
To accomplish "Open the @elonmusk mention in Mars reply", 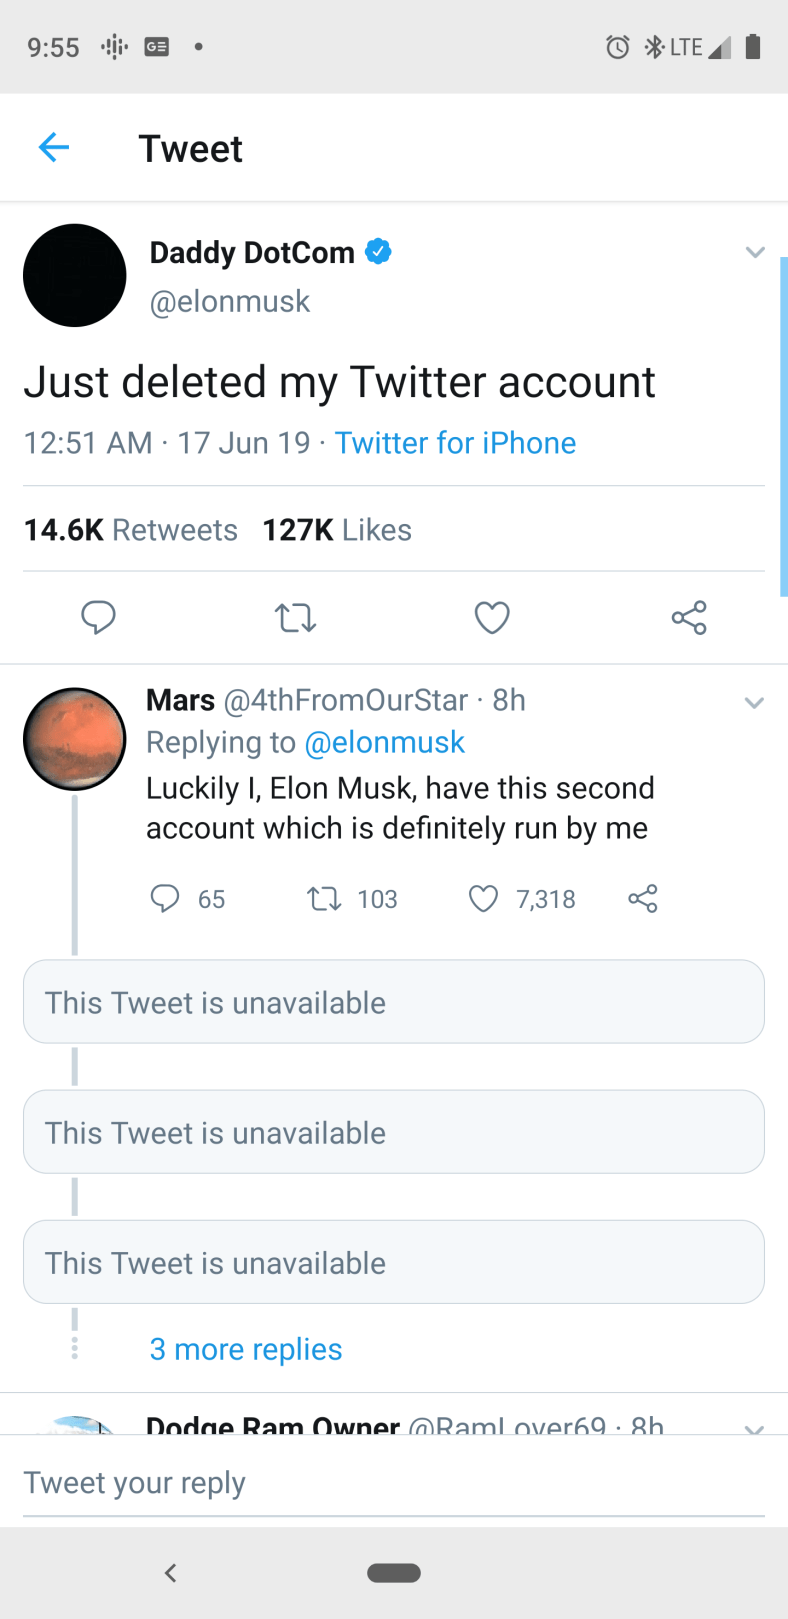I will [384, 742].
